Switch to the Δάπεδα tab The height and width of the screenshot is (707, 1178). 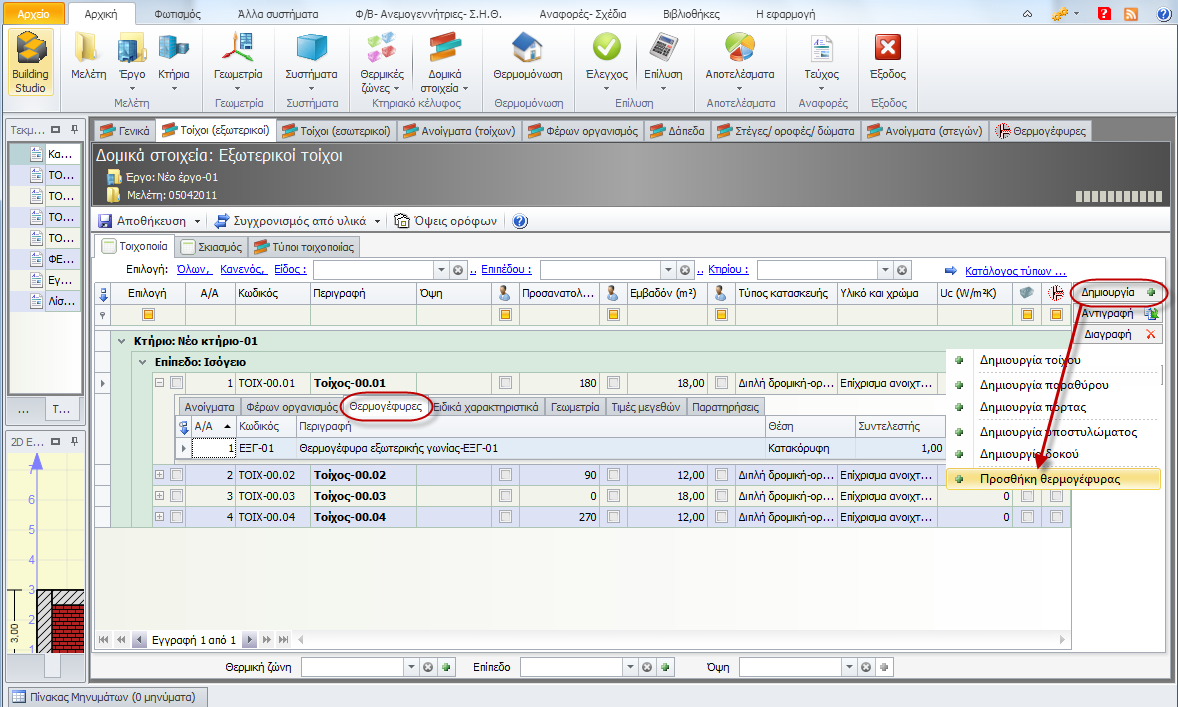tap(676, 131)
